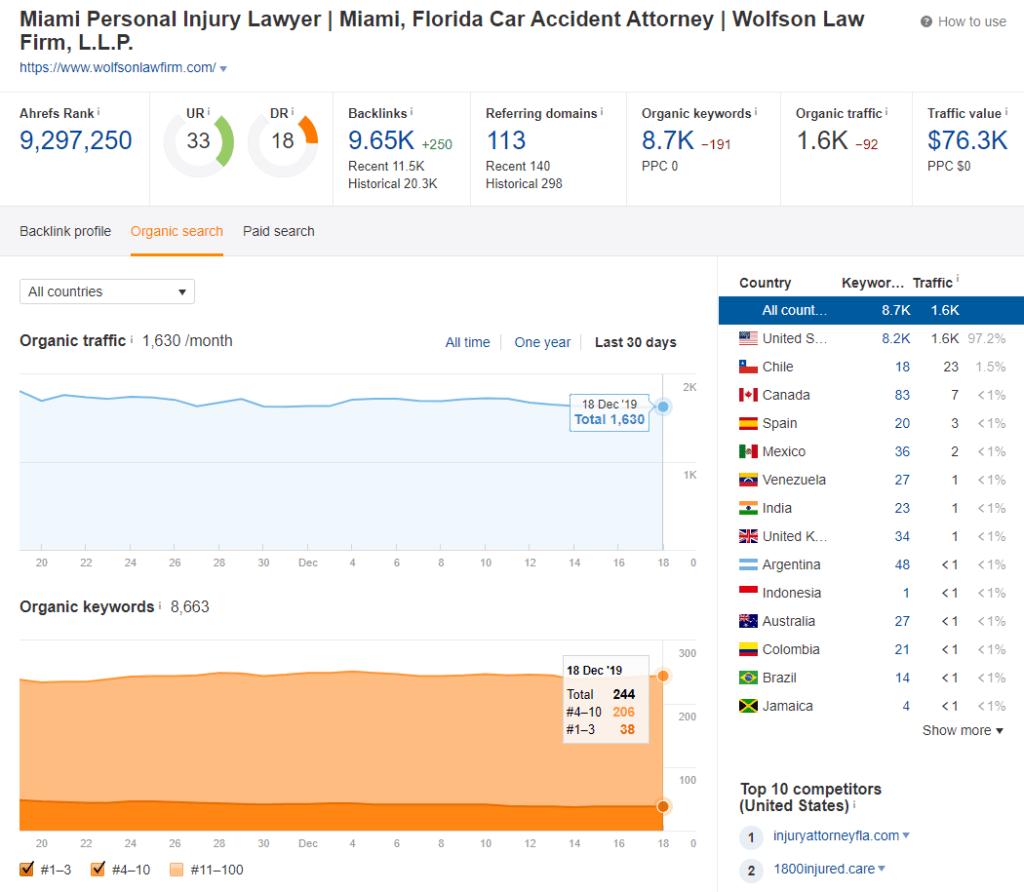
Task: Click the 113 referring domains count
Action: 506,140
